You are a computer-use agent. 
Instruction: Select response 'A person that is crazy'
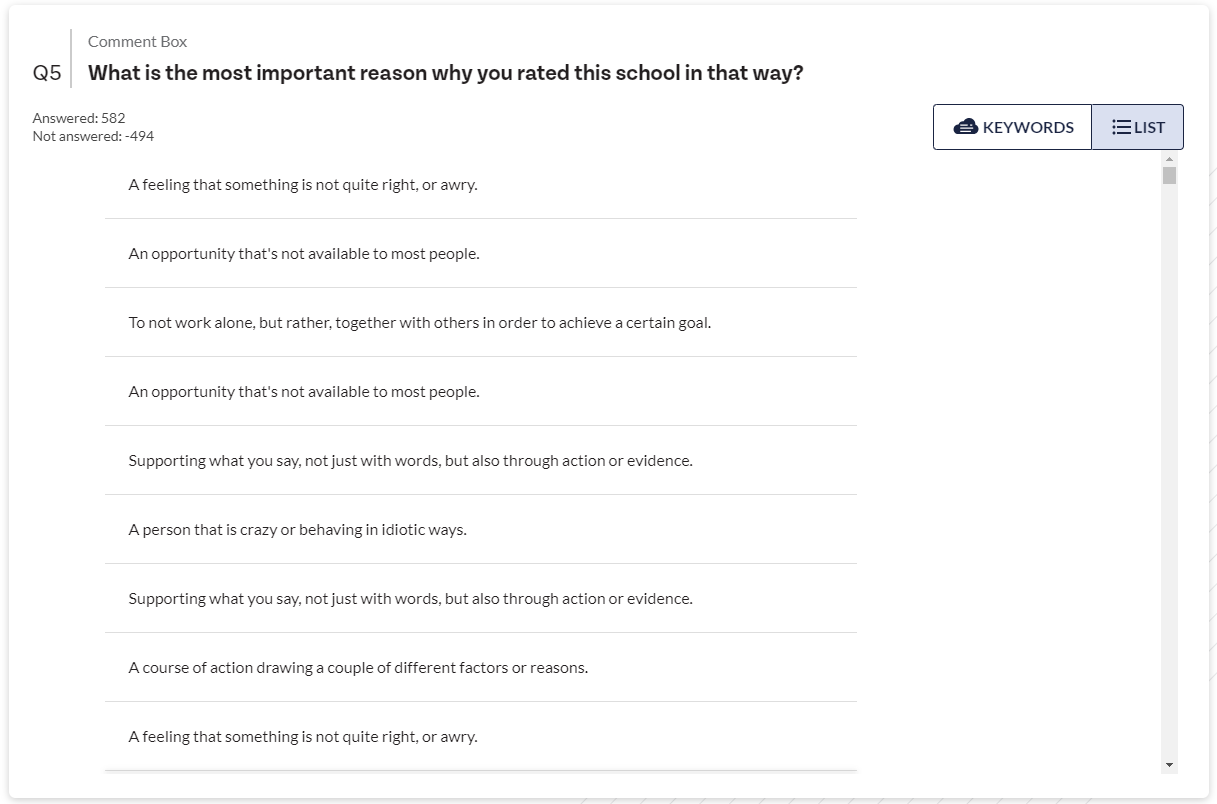pyautogui.click(x=481, y=530)
